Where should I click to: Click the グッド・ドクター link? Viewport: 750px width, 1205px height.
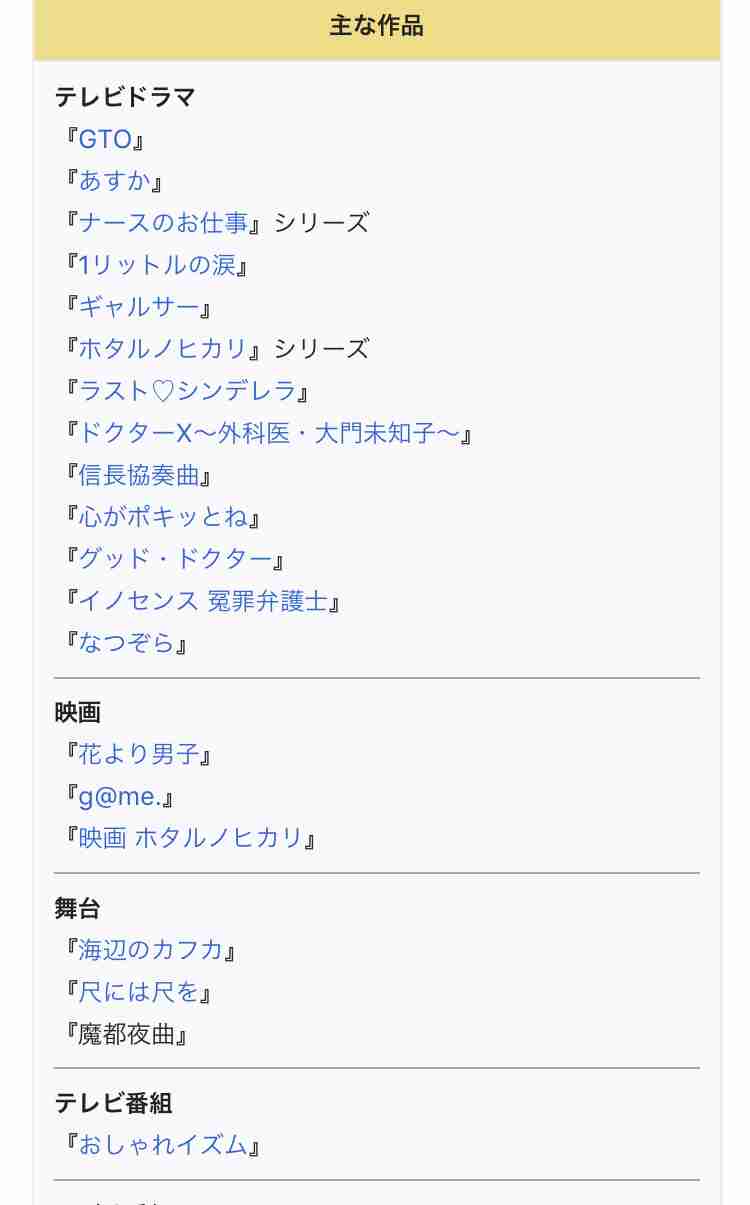pos(175,559)
